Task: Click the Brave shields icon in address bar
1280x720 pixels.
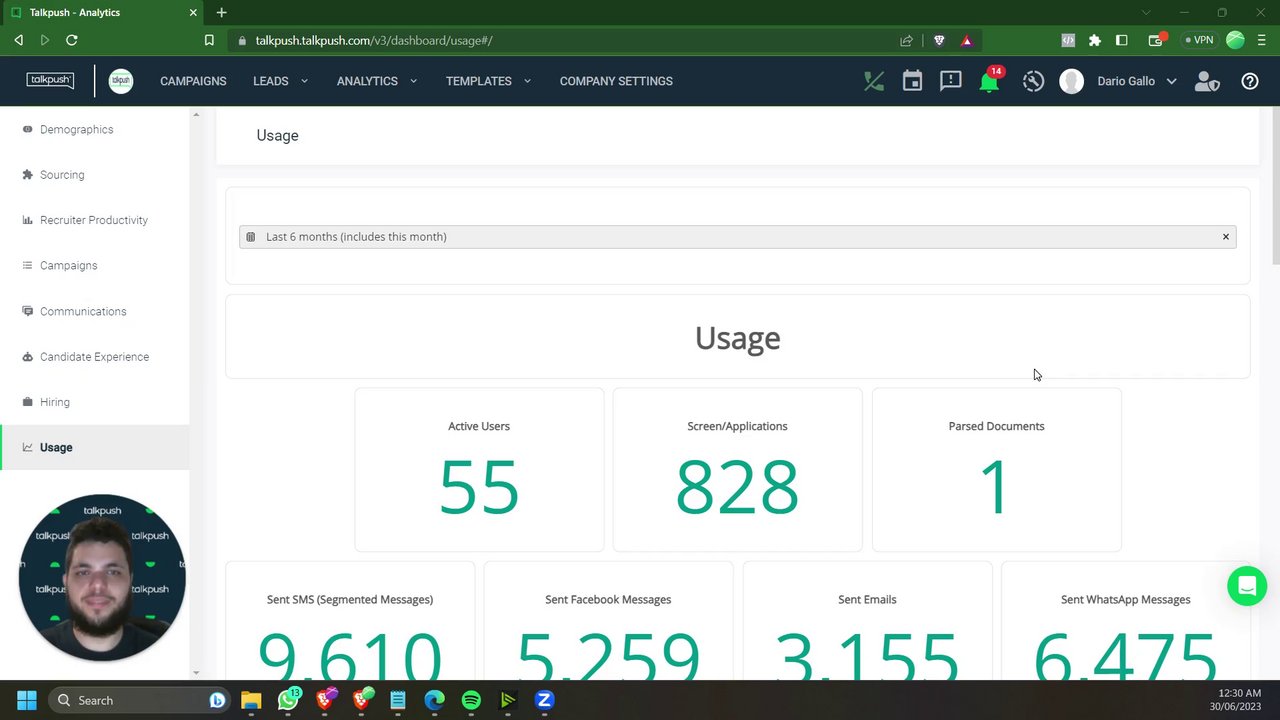Action: (x=939, y=40)
